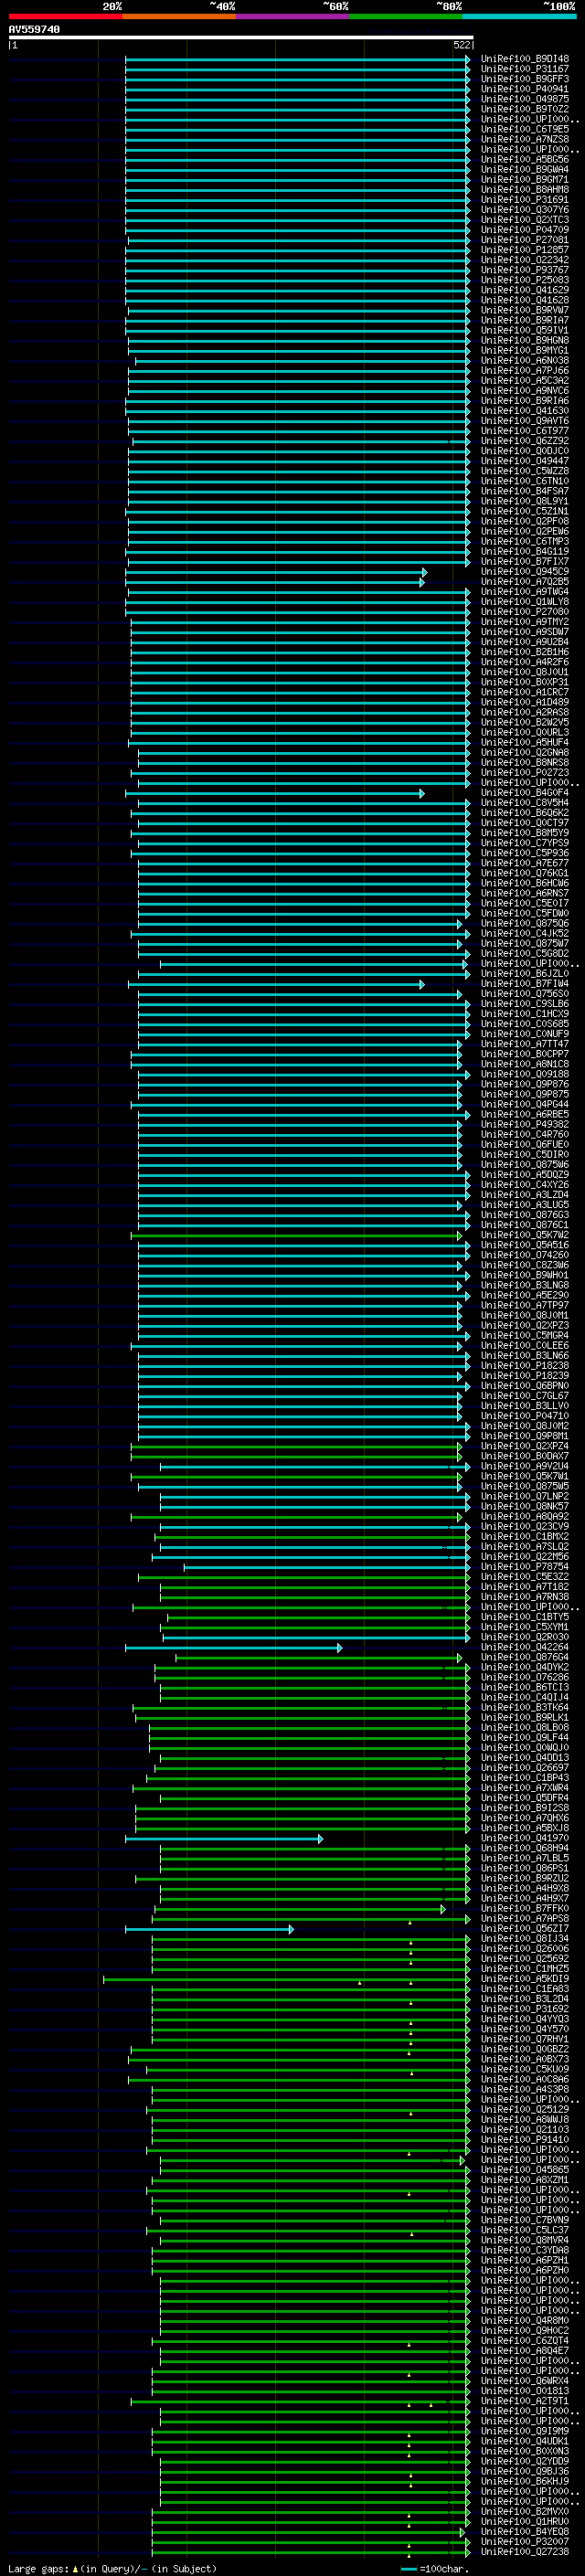The width and height of the screenshot is (585, 2576).
Task: Open the UniRef100_Q2R030 entry
Action: point(524,1637)
